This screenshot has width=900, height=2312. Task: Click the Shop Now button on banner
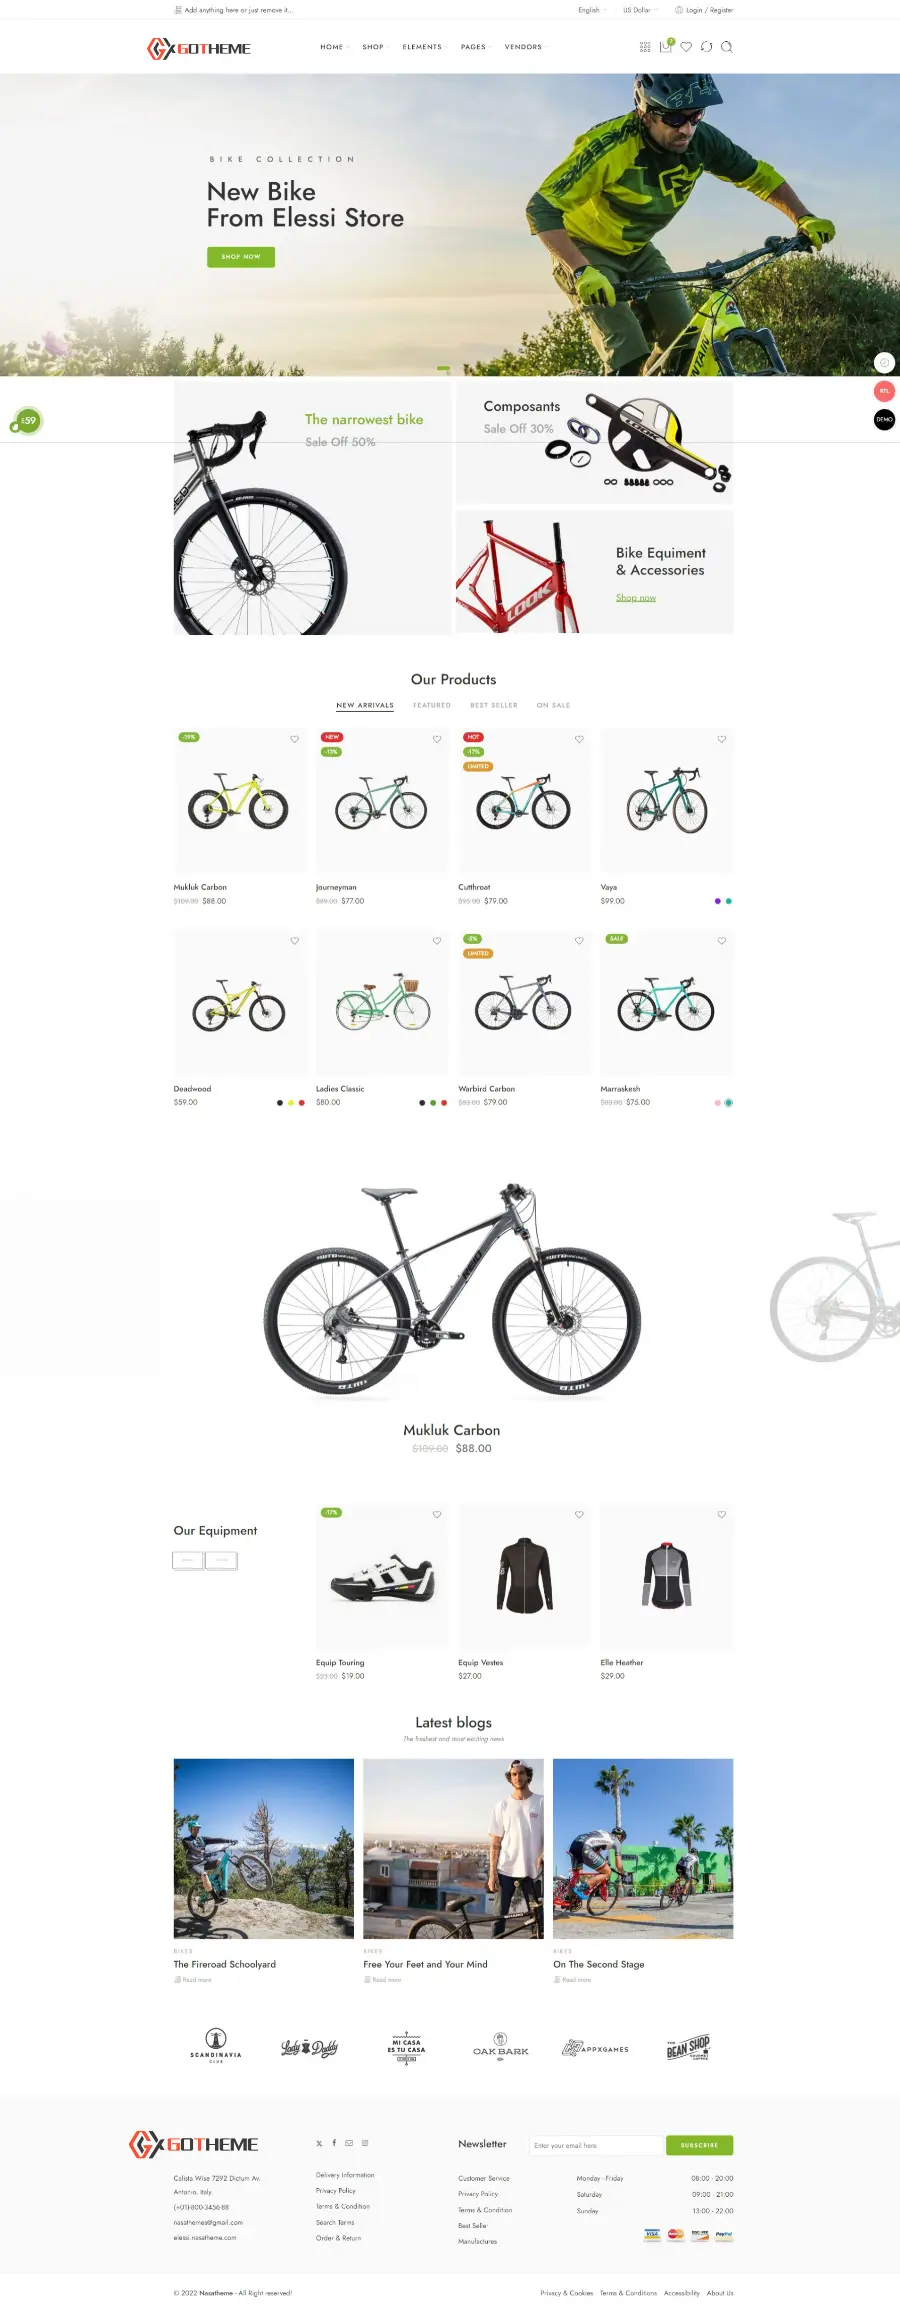pyautogui.click(x=241, y=257)
